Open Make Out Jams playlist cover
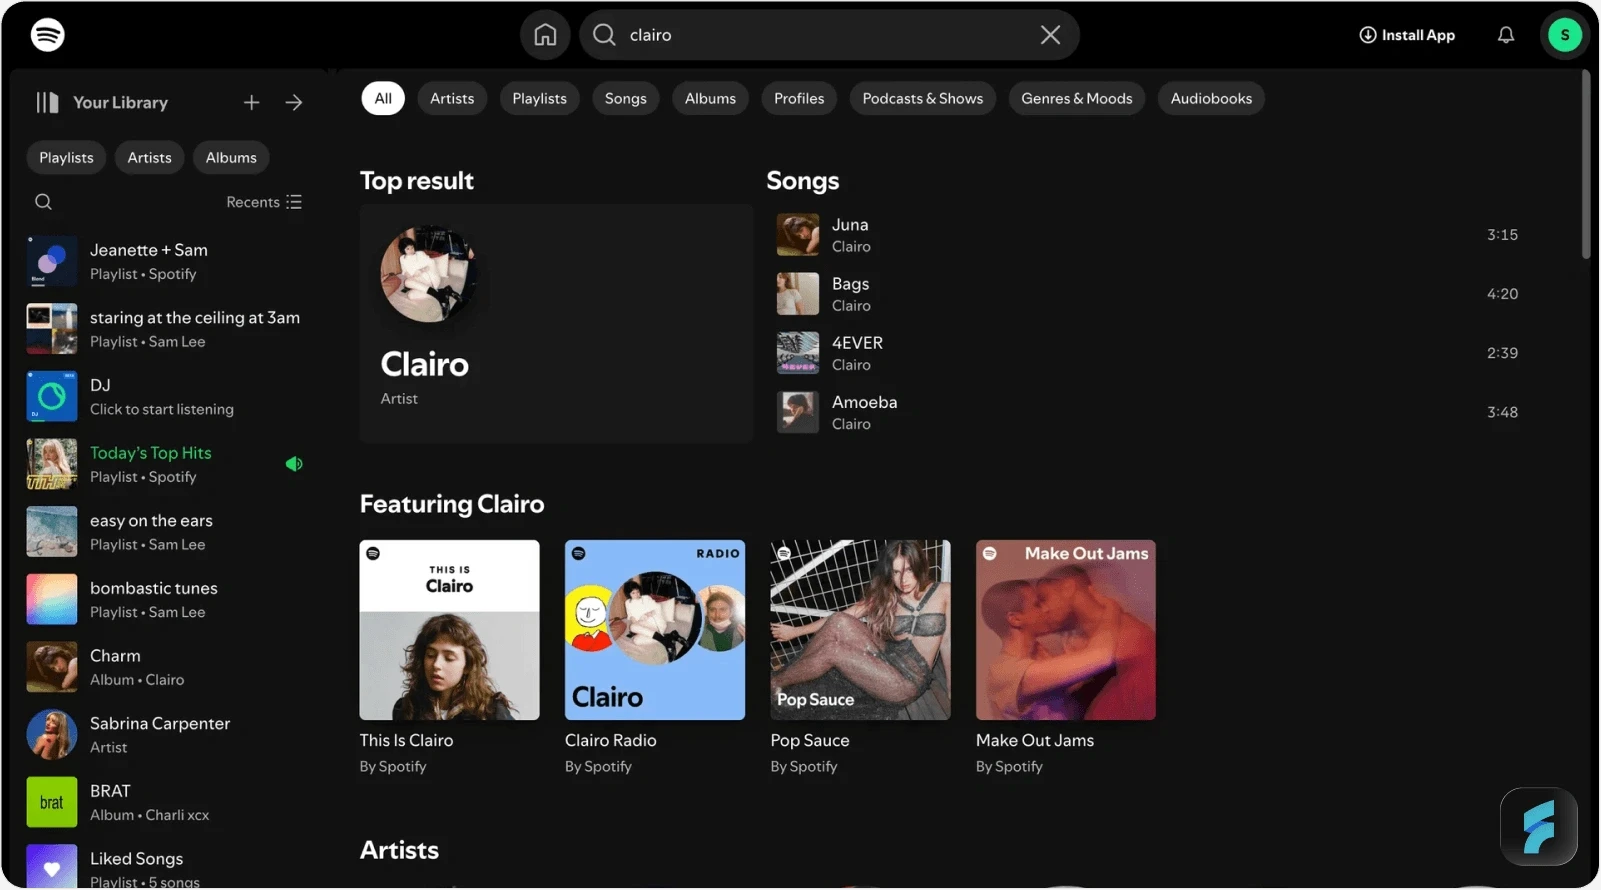The width and height of the screenshot is (1601, 890). [x=1066, y=630]
